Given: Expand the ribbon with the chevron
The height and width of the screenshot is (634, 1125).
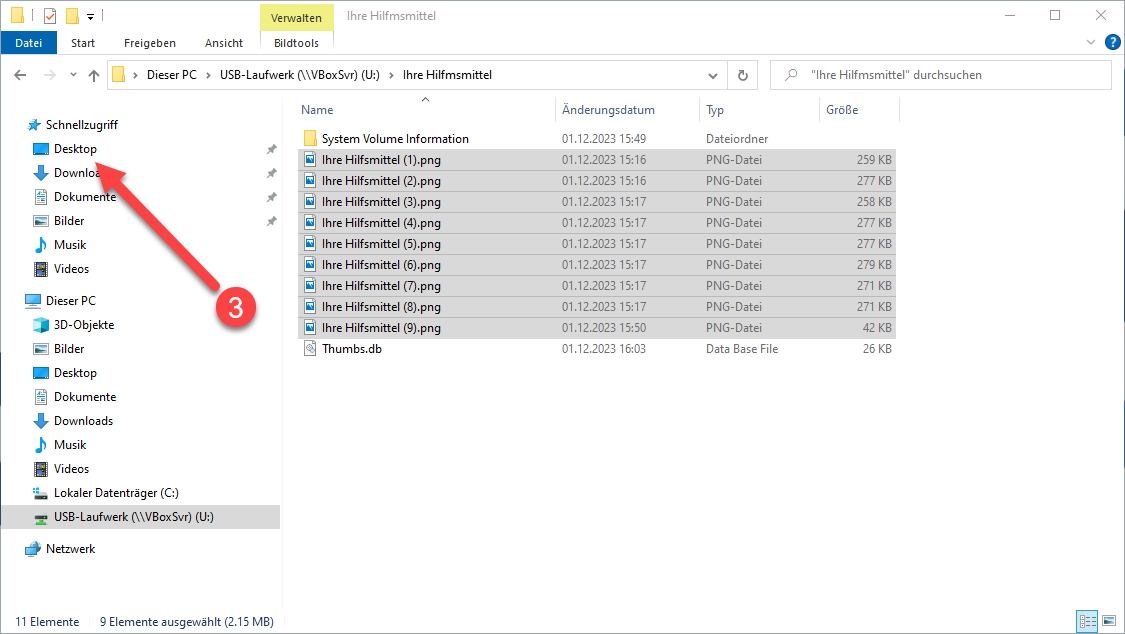Looking at the screenshot, I should click(x=1091, y=43).
